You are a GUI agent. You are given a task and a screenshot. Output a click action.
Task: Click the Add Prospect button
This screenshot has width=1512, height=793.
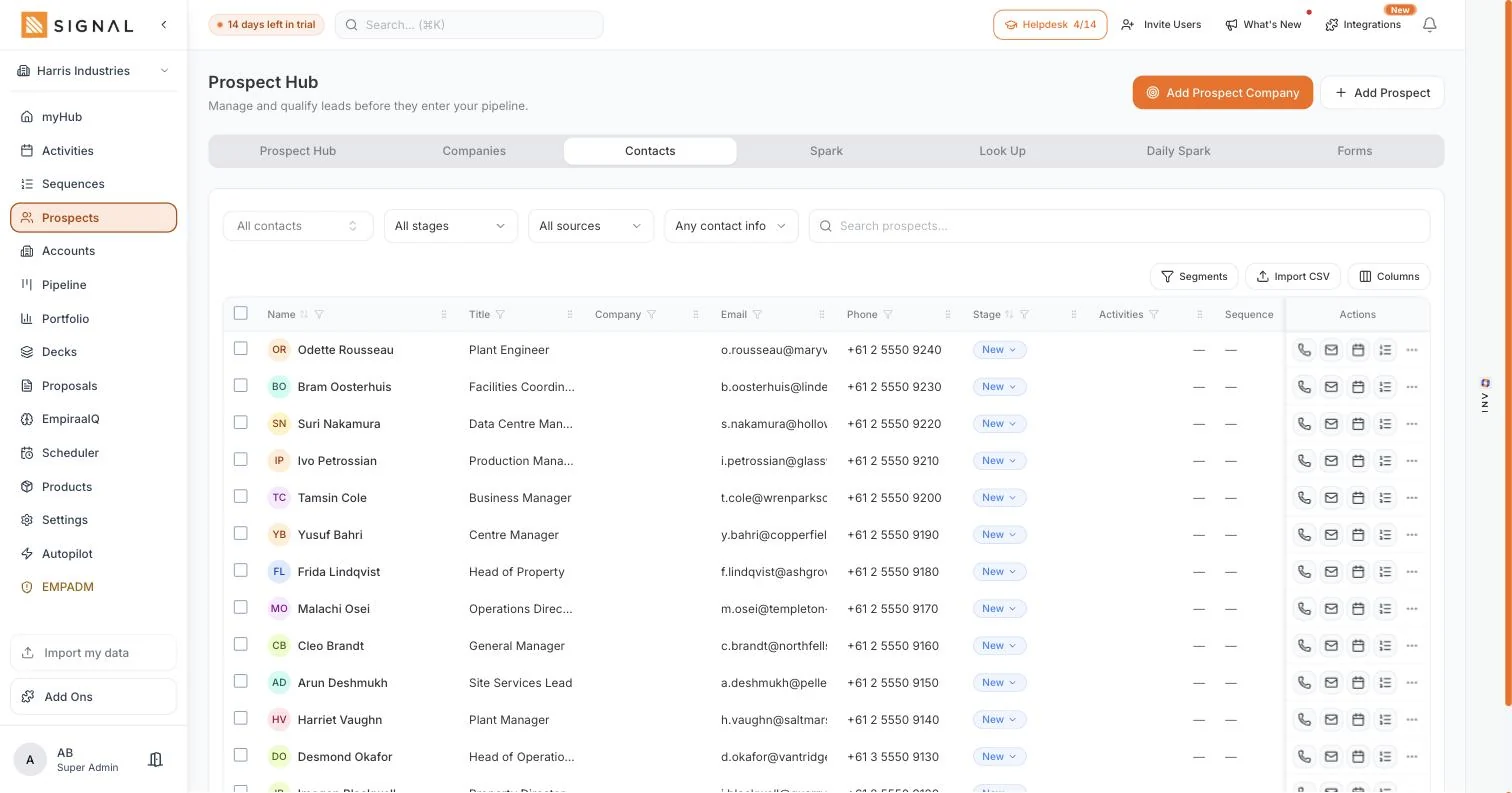click(1382, 93)
